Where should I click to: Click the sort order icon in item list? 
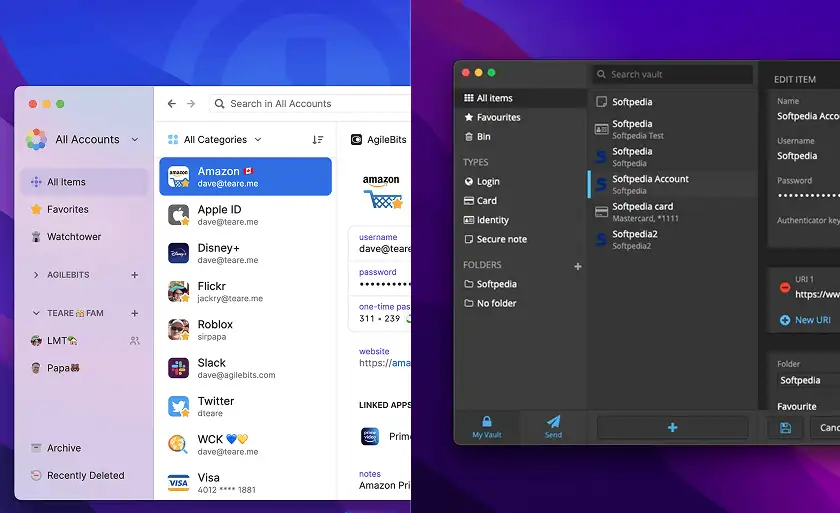[x=318, y=140]
